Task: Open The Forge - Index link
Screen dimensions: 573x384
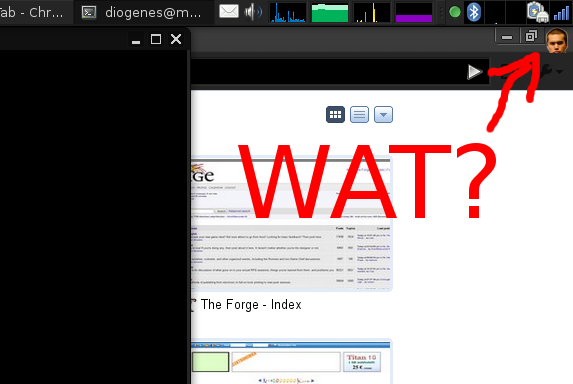Action: 251,304
